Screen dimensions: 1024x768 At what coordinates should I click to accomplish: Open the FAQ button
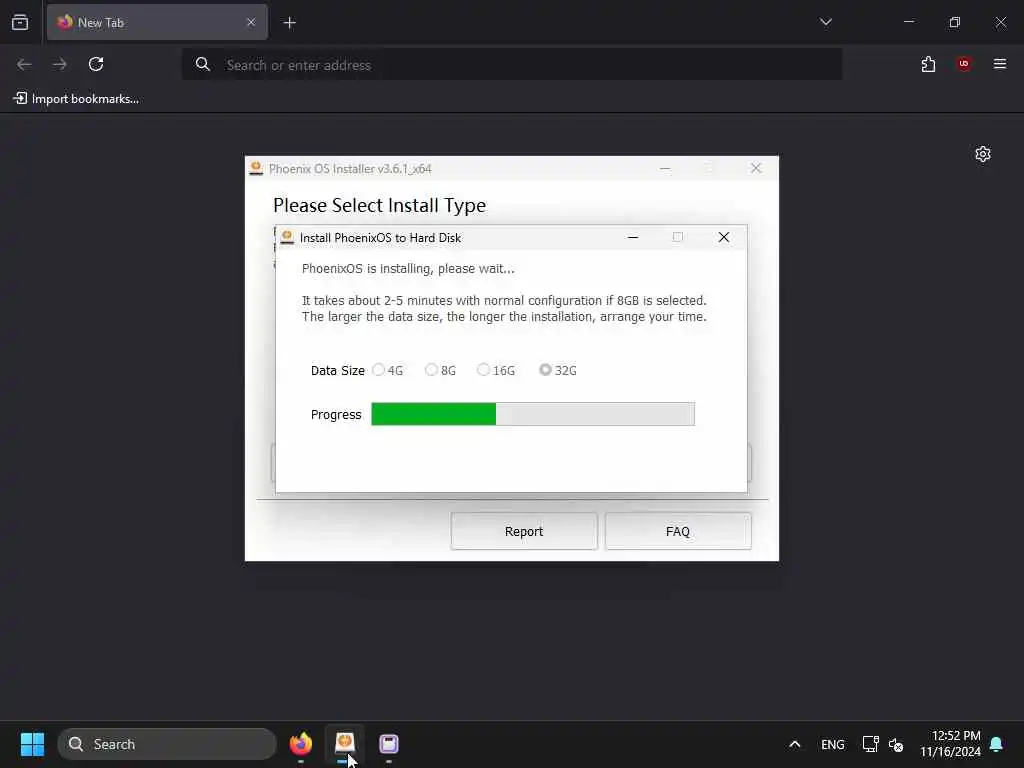point(678,531)
